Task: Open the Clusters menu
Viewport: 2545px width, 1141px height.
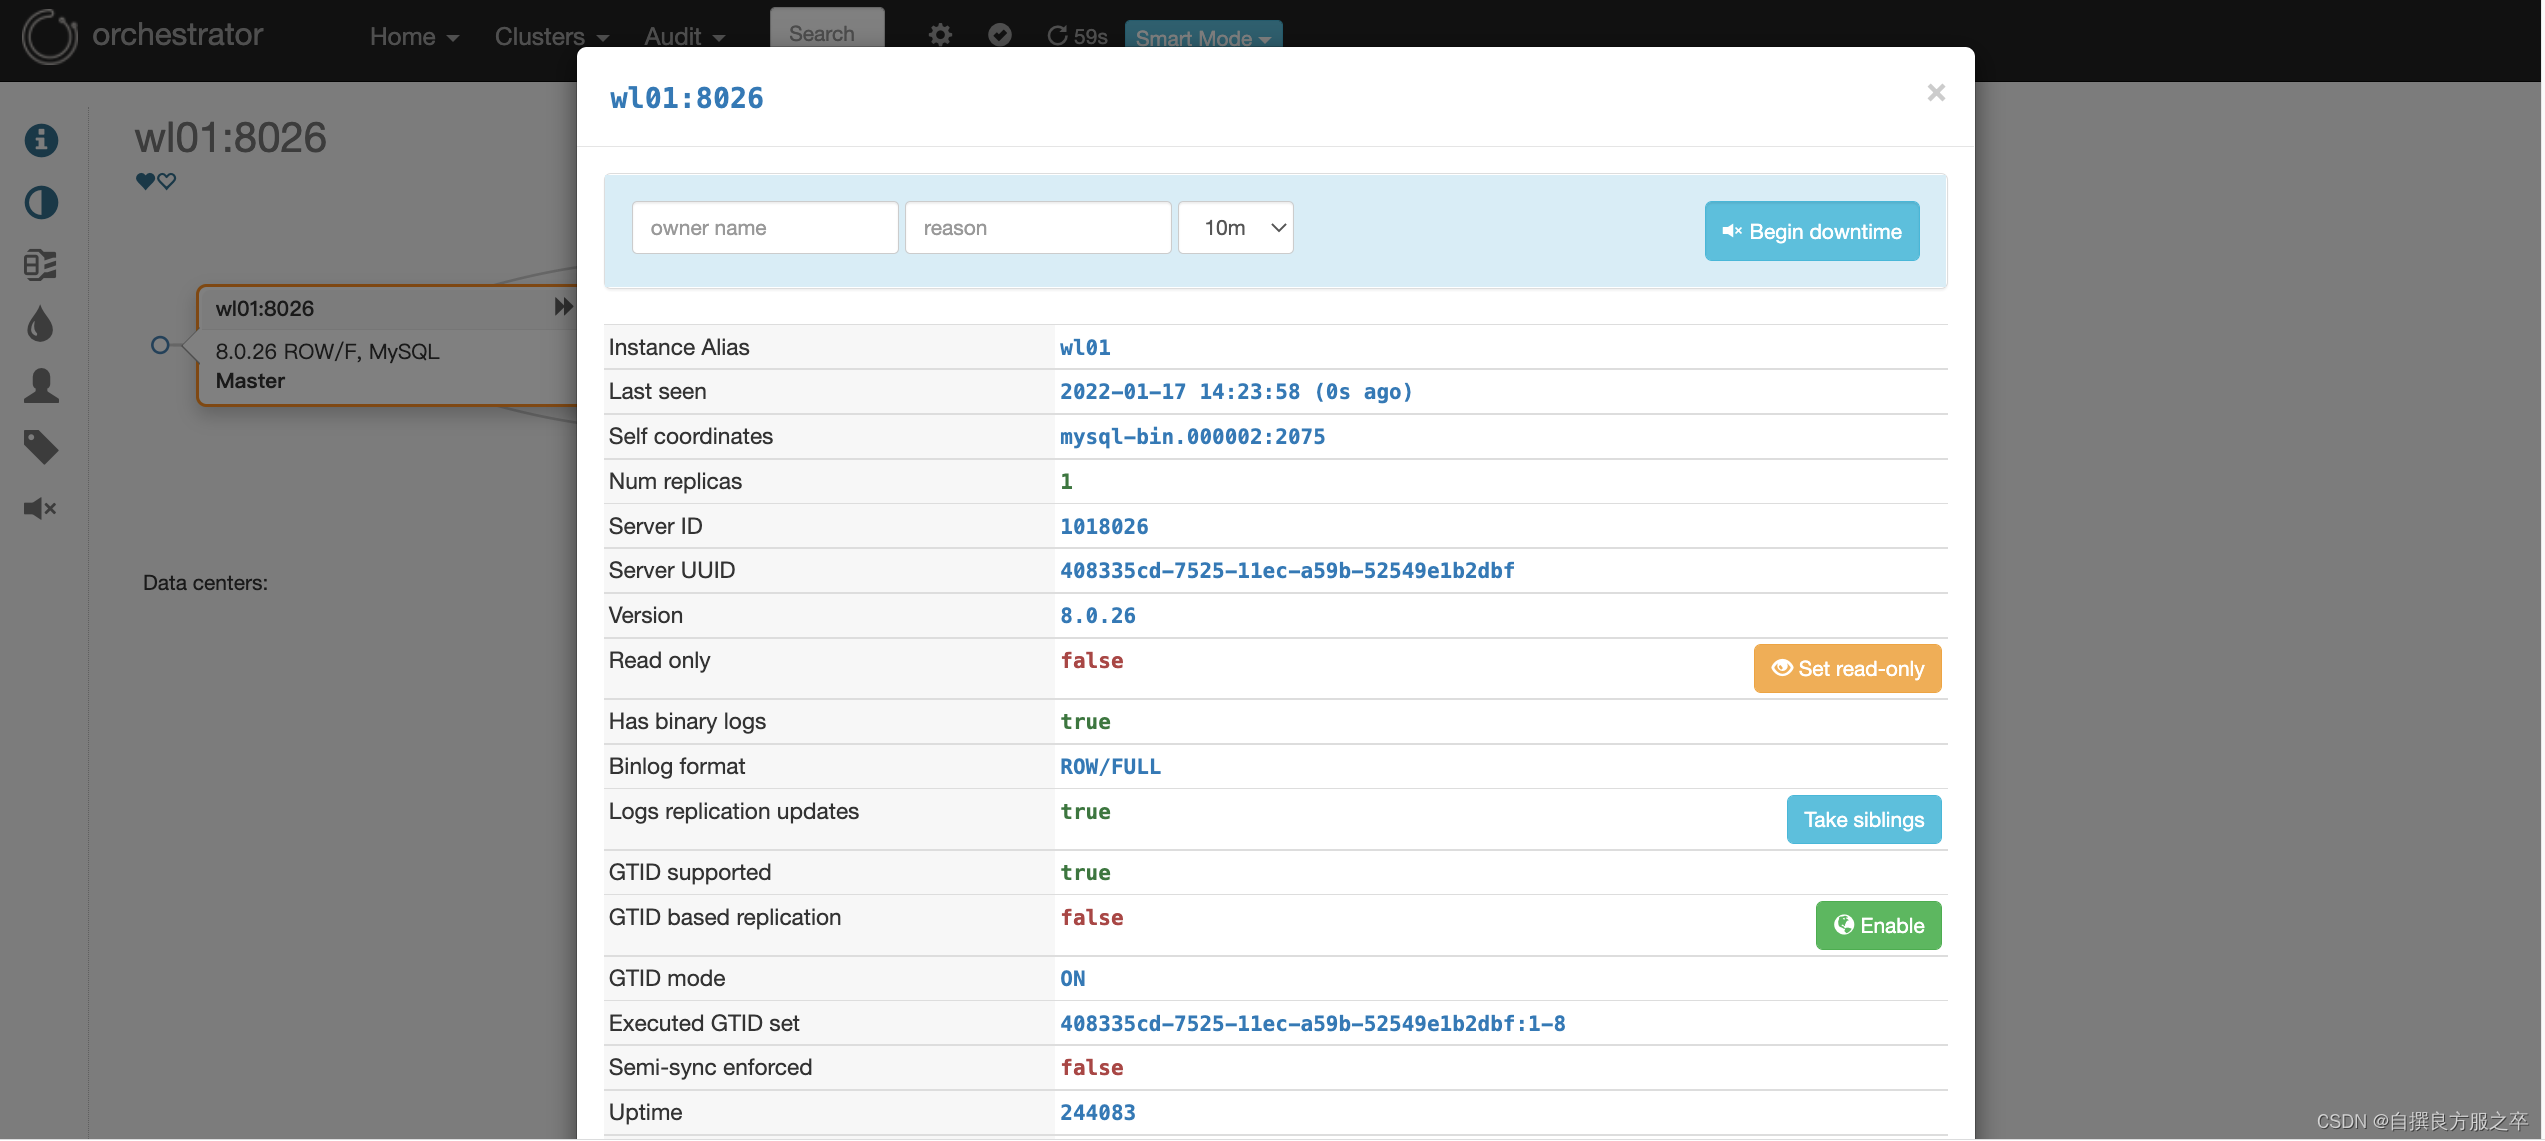Action: coord(551,37)
